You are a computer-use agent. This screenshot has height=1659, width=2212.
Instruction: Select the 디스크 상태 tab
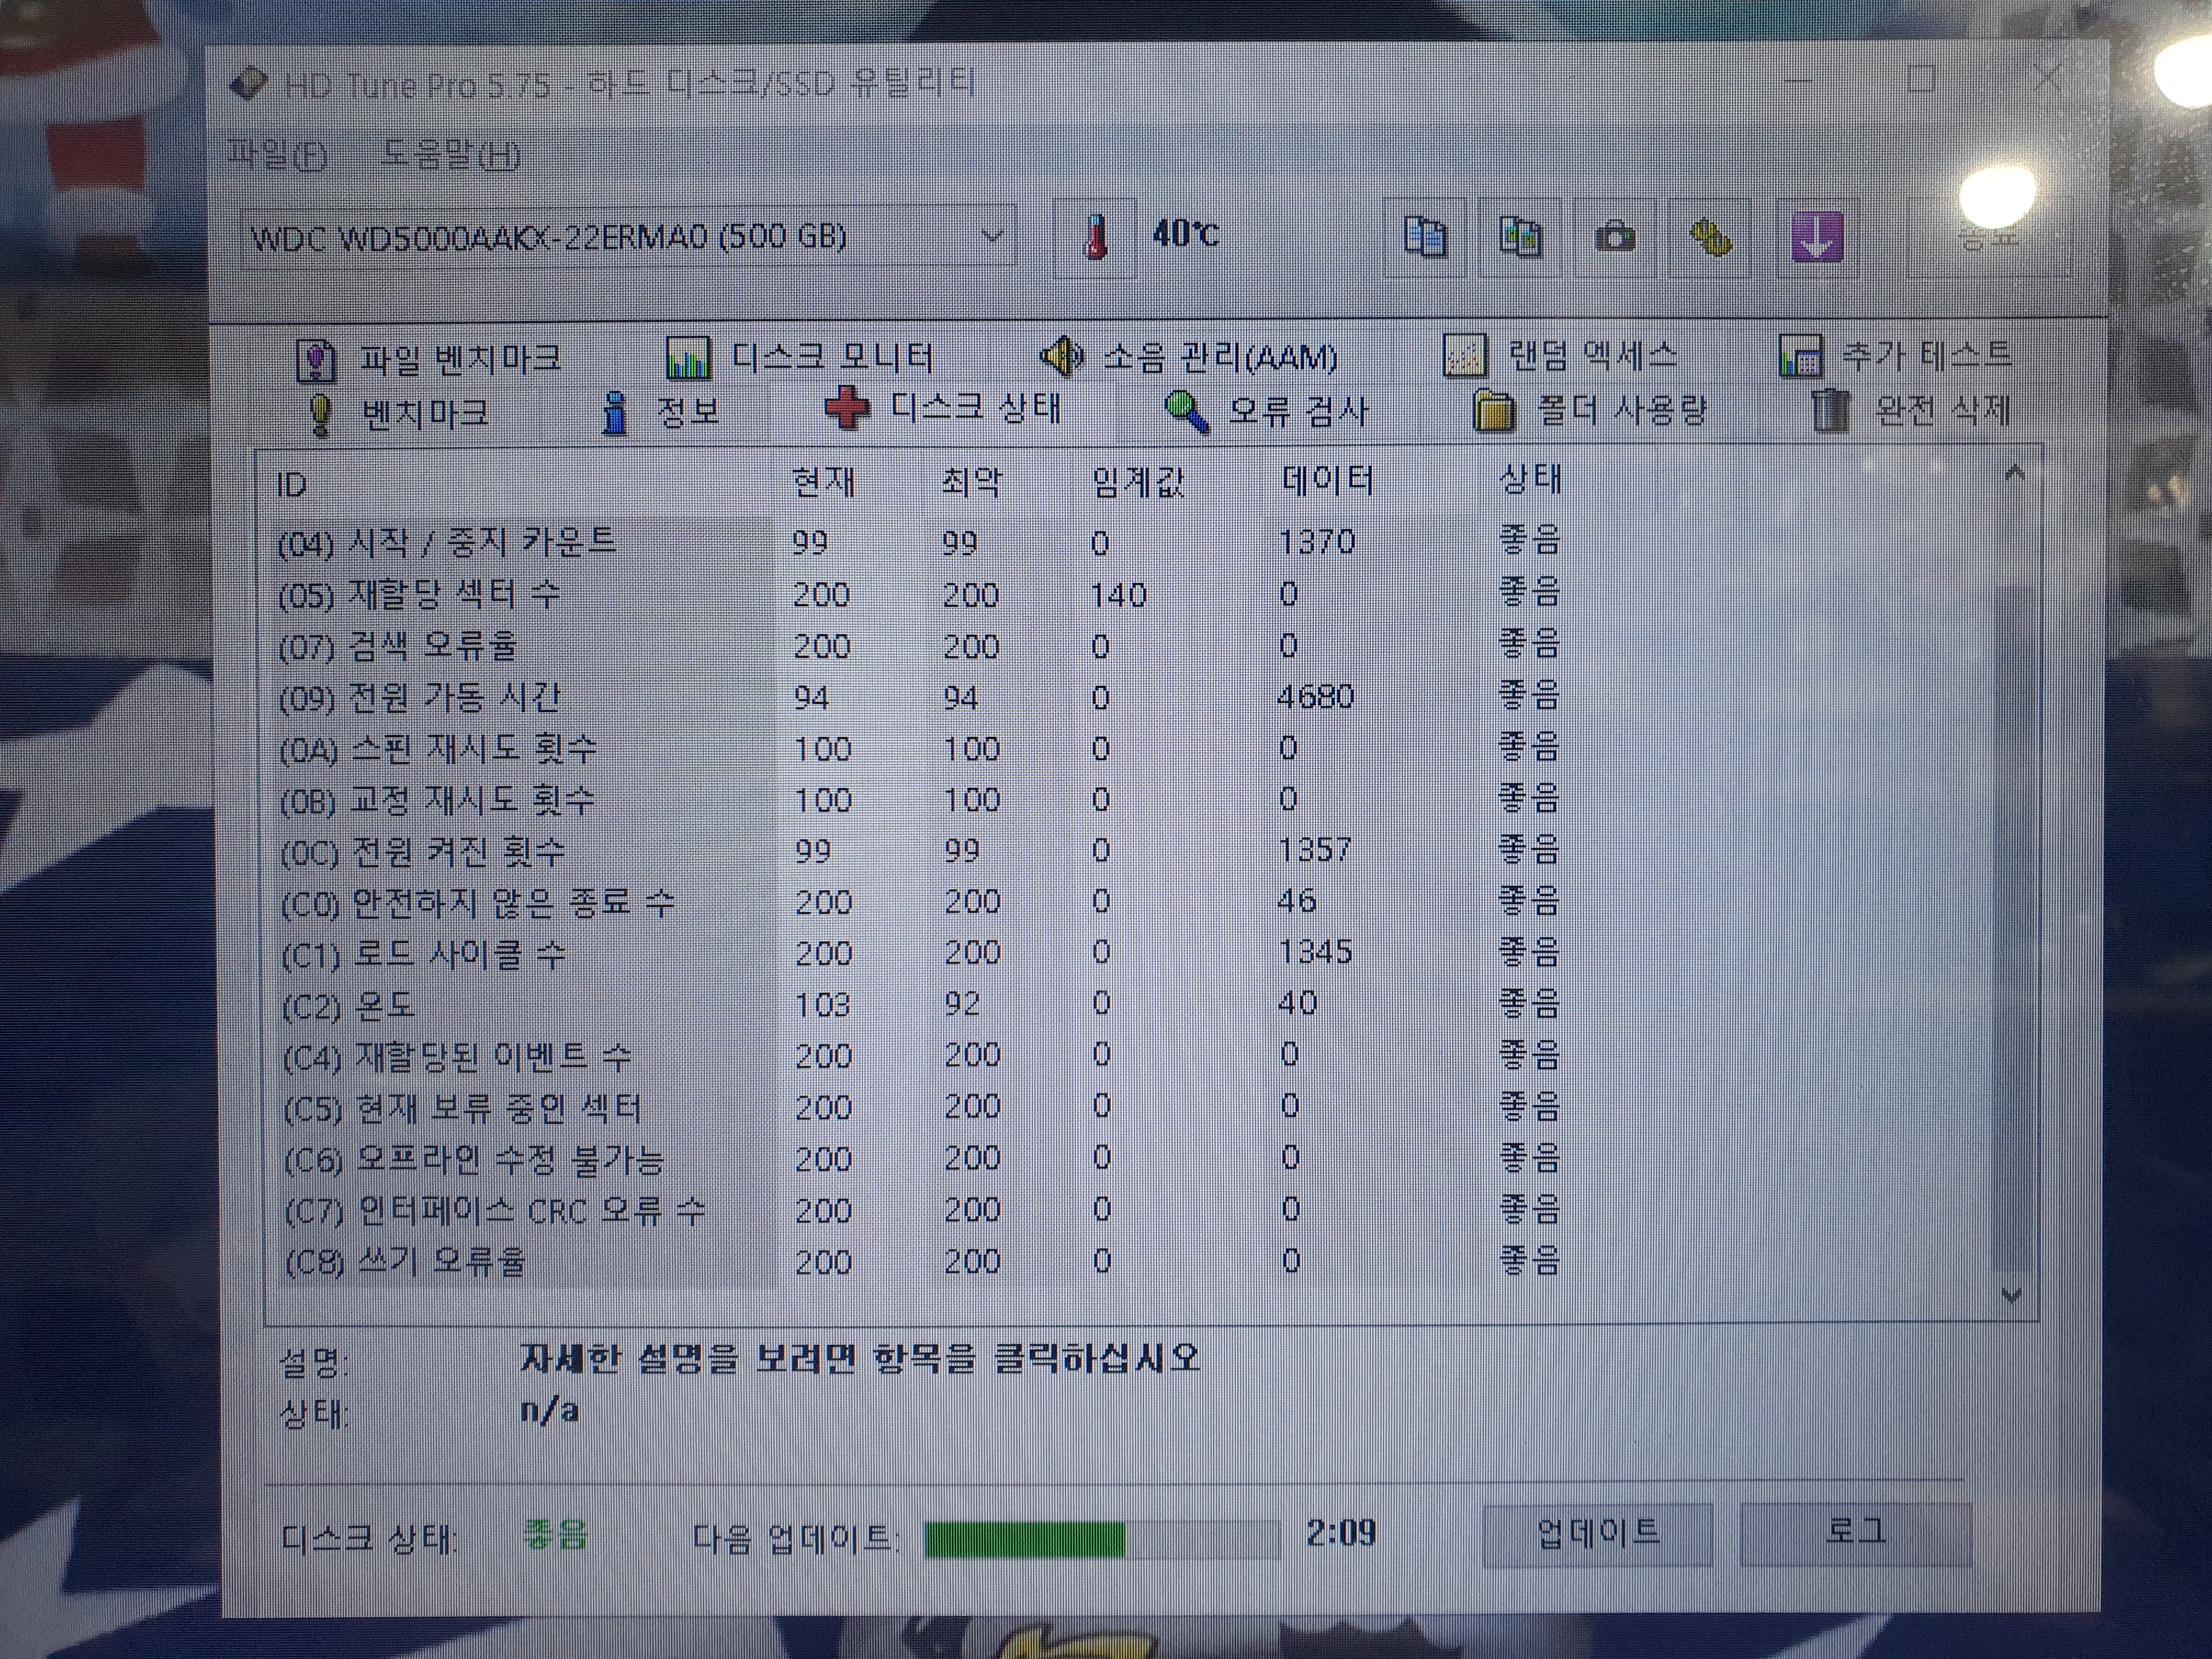(943, 408)
